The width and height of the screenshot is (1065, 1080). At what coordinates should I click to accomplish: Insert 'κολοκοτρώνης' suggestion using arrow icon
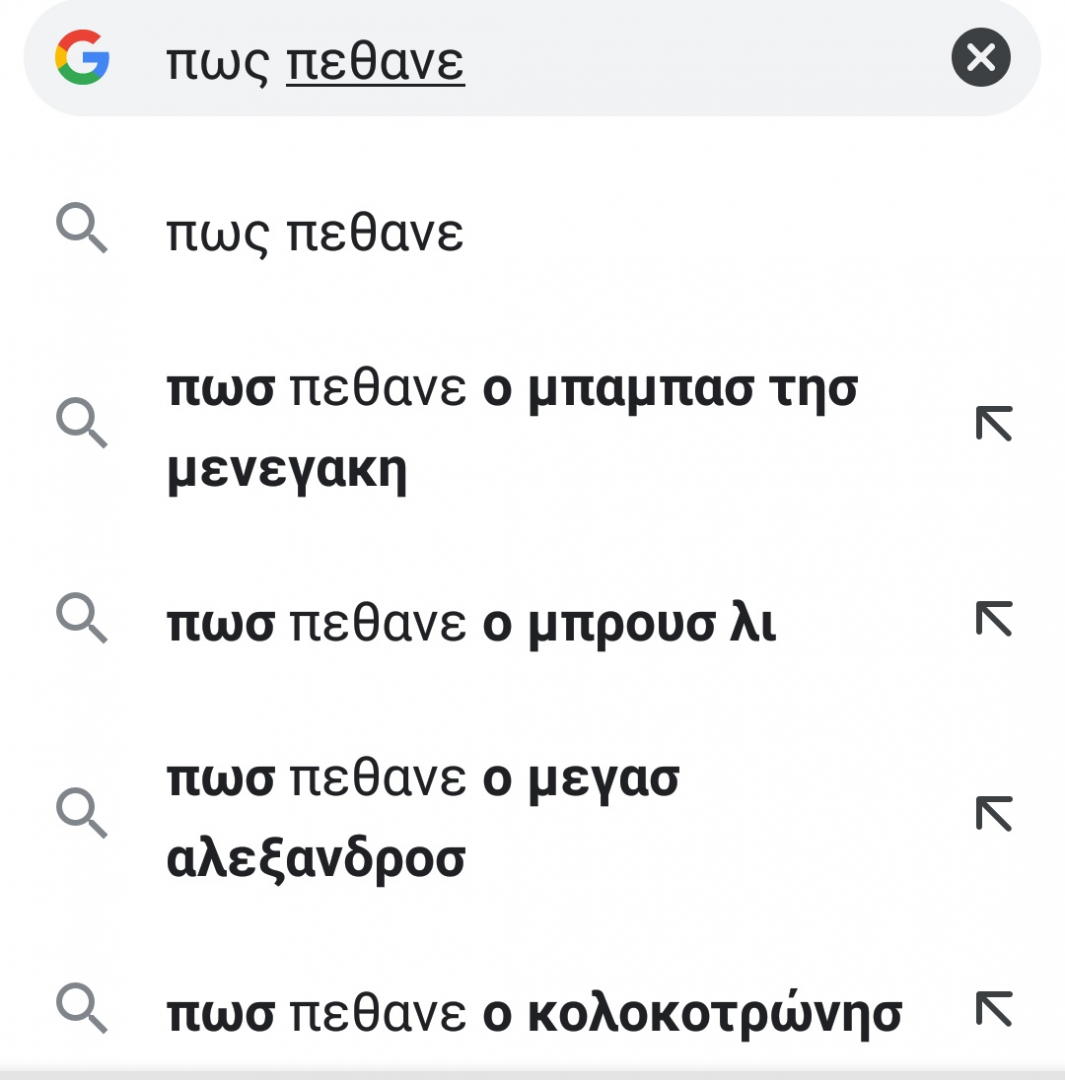click(993, 1008)
